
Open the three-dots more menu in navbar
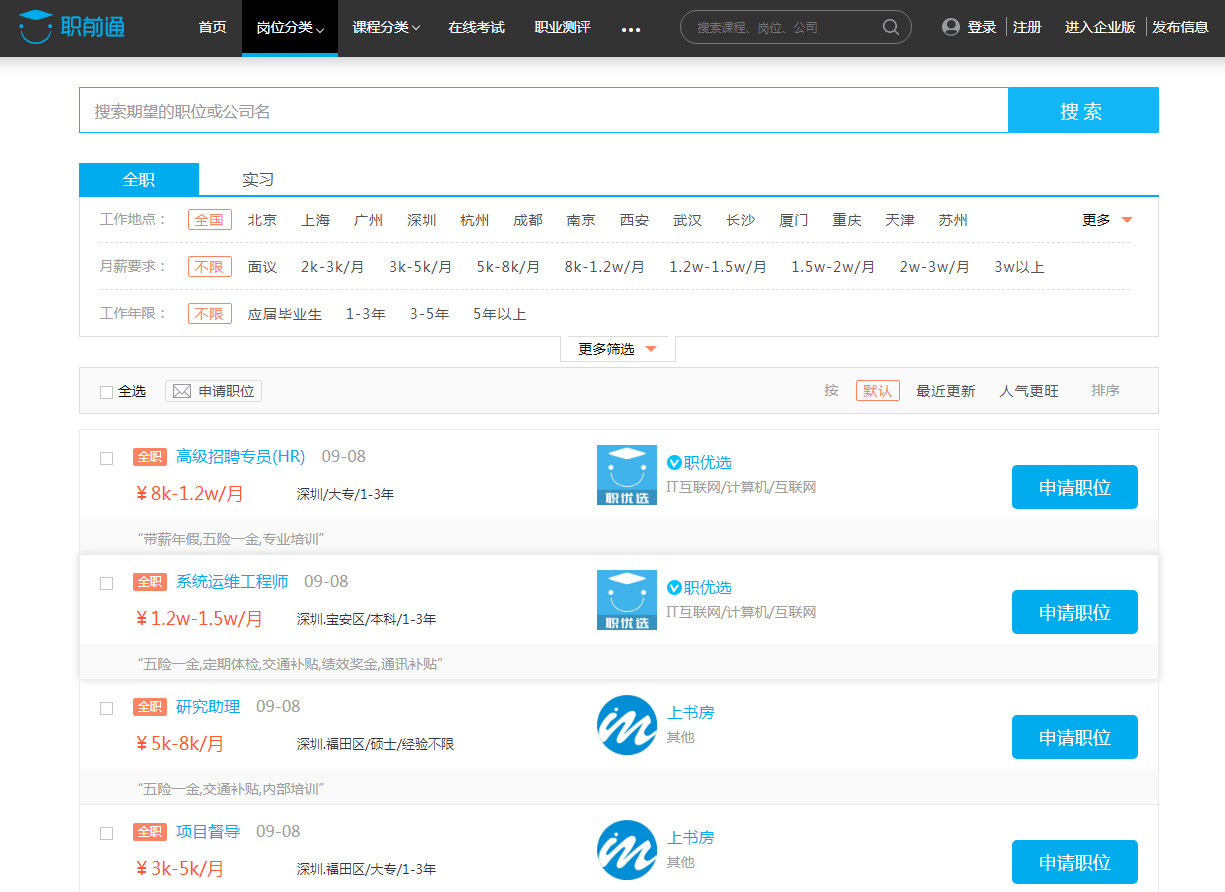point(630,30)
